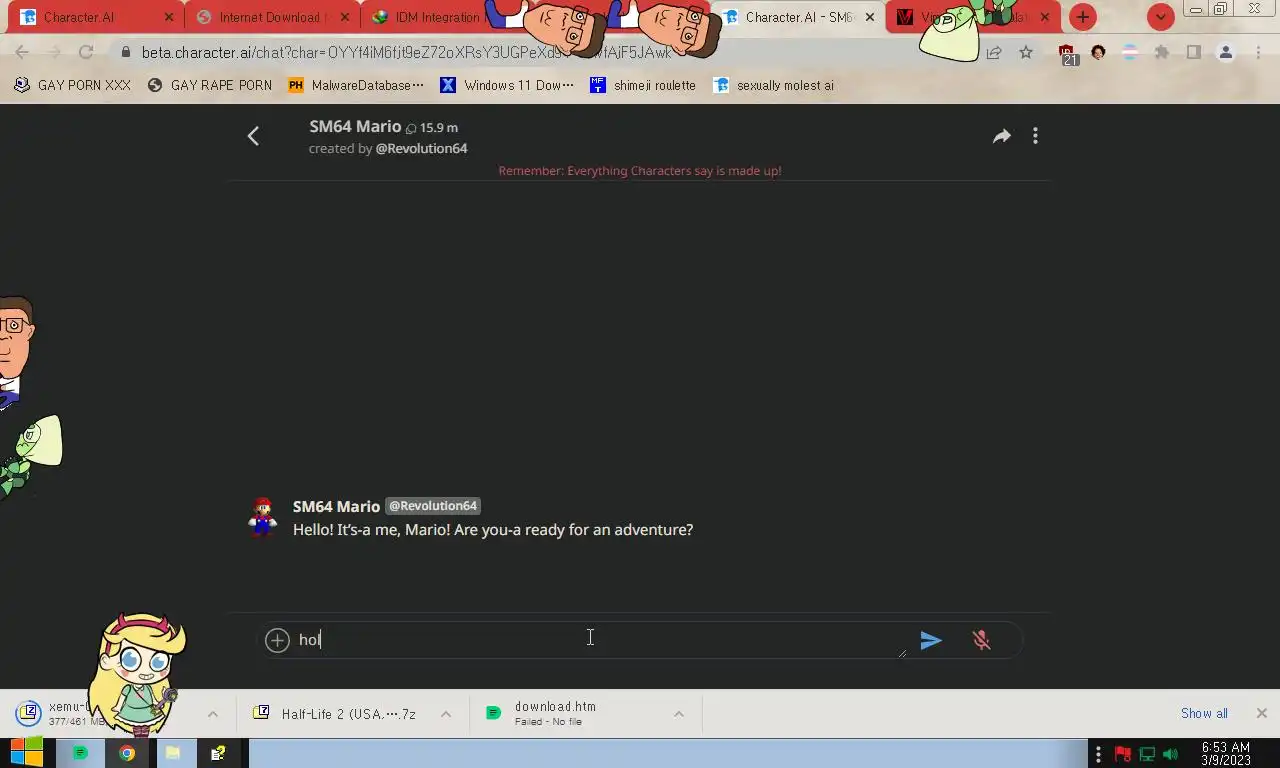The image size is (1280, 768).
Task: Open the green chat app in taskbar
Action: coord(80,753)
